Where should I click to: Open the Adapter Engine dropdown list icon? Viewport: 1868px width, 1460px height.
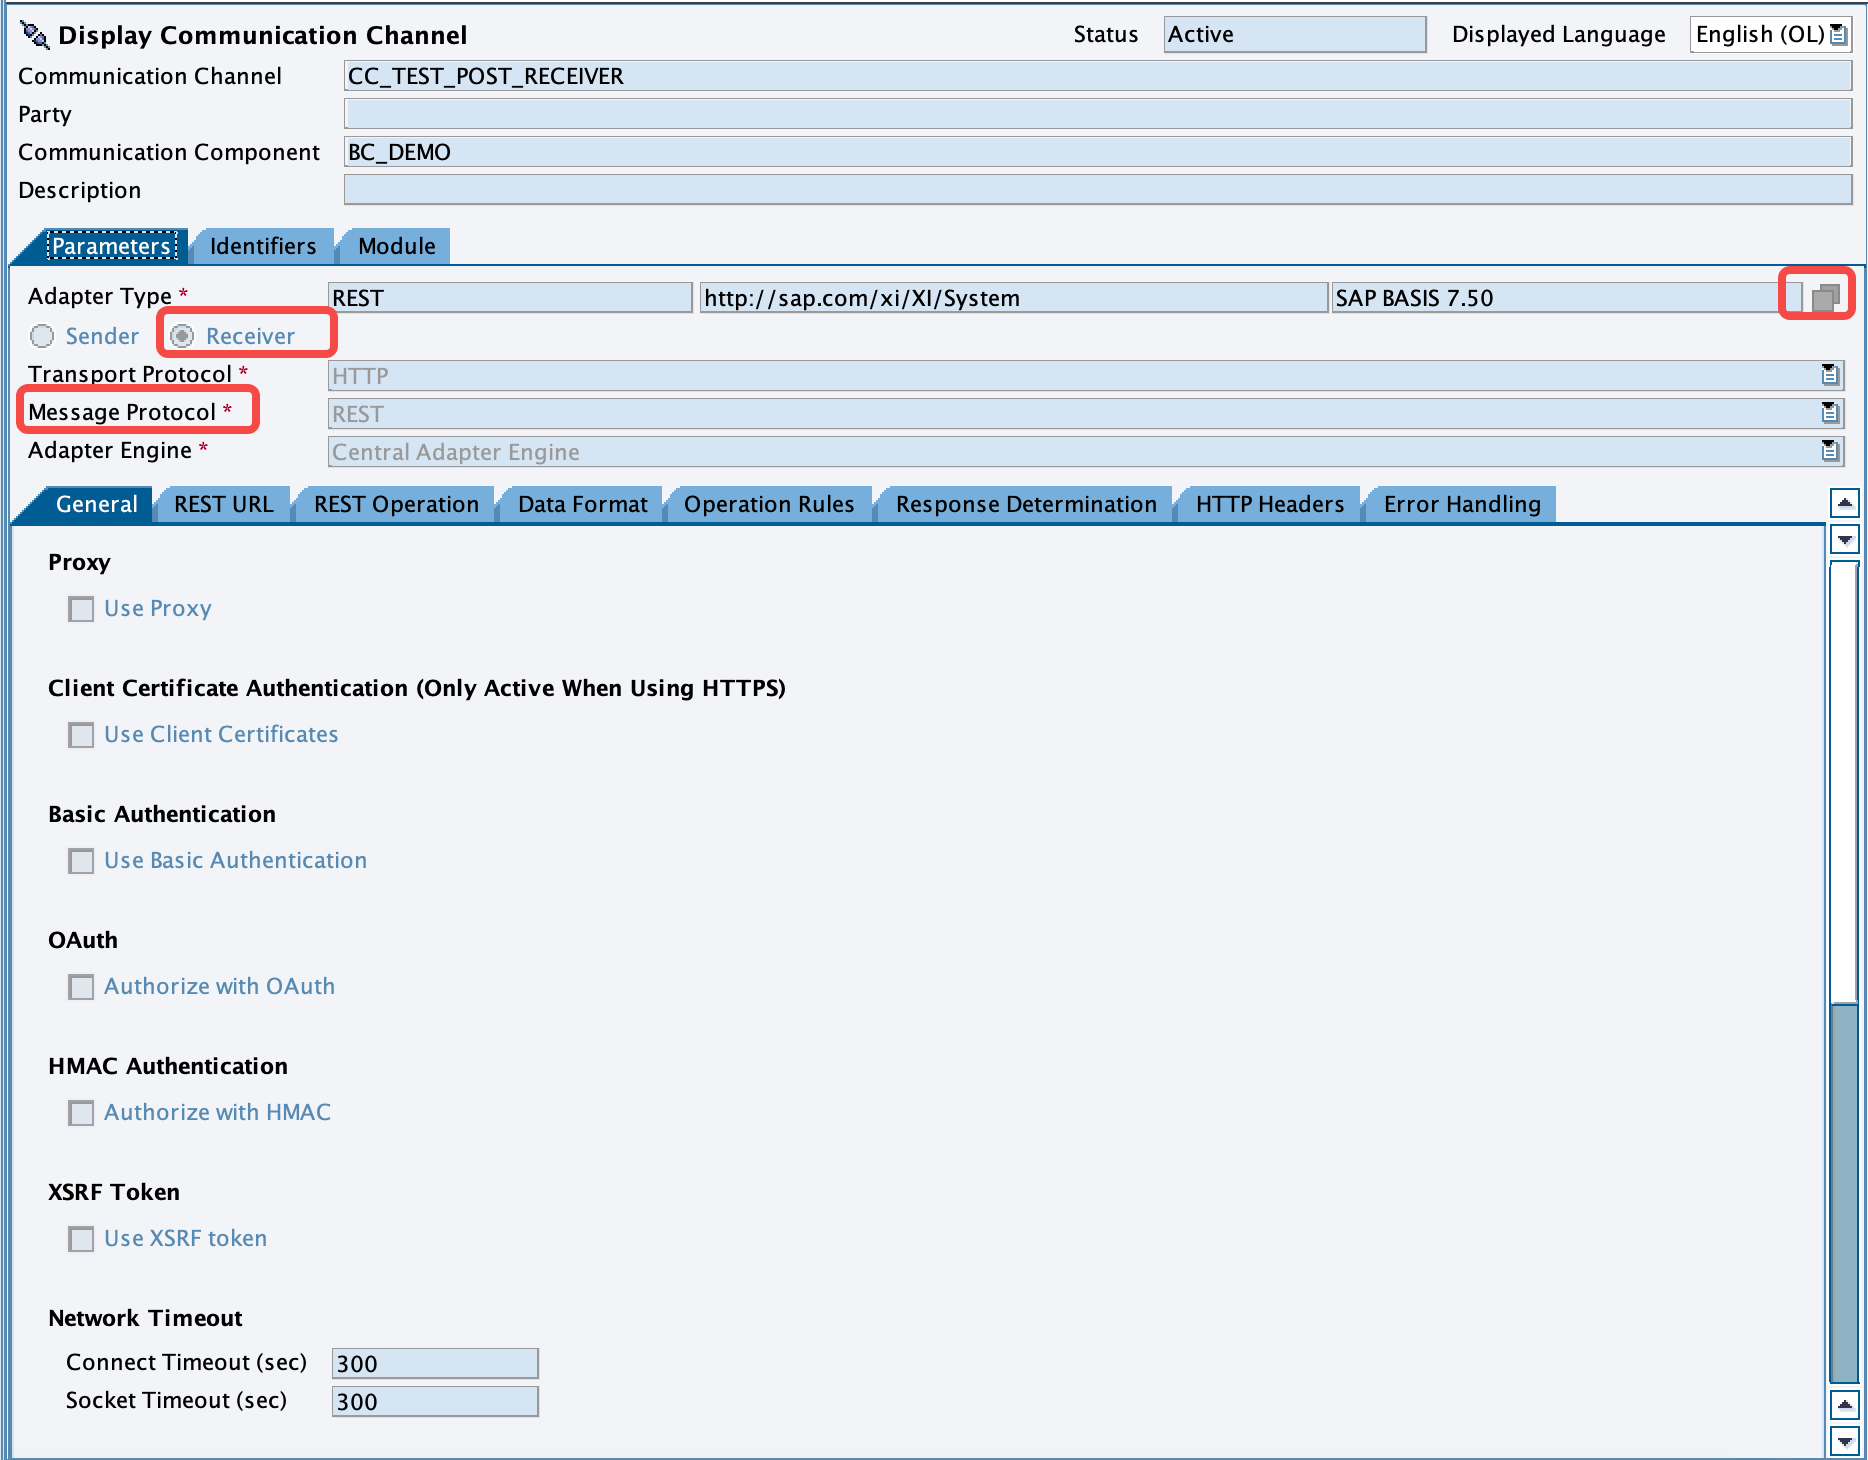[x=1830, y=451]
